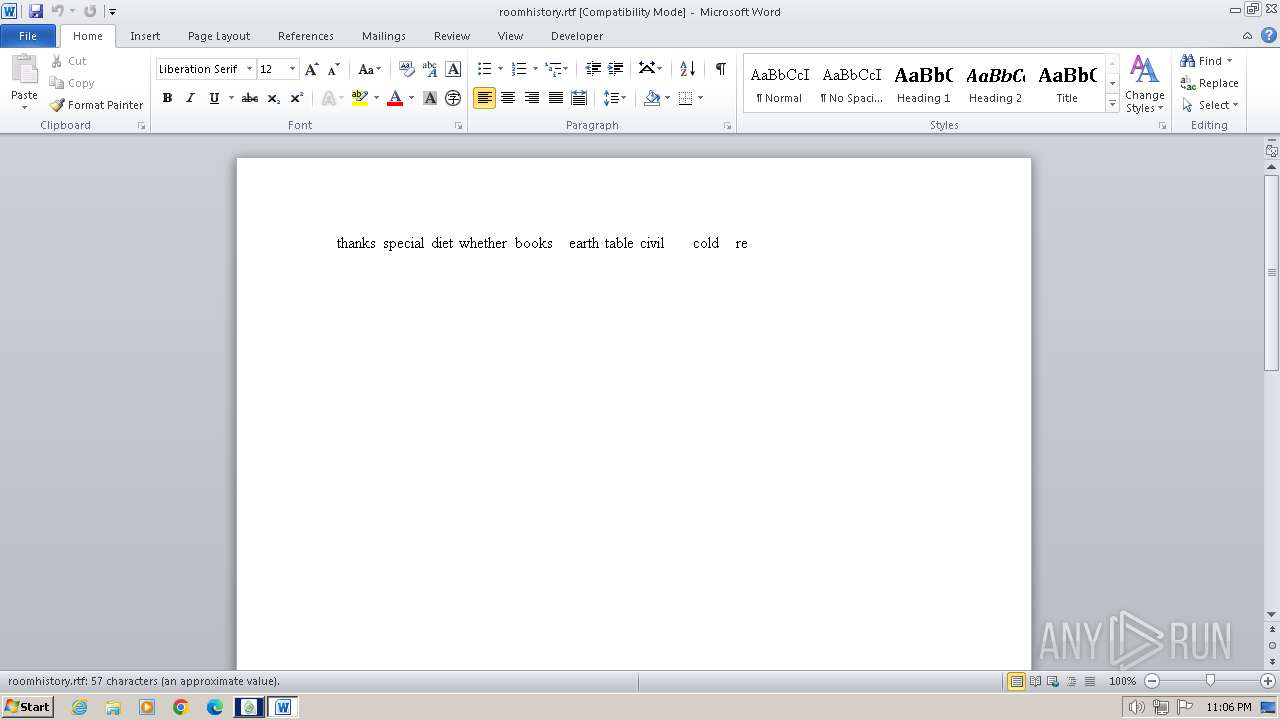1280x720 pixels.
Task: Apply subscript formatting
Action: click(274, 98)
